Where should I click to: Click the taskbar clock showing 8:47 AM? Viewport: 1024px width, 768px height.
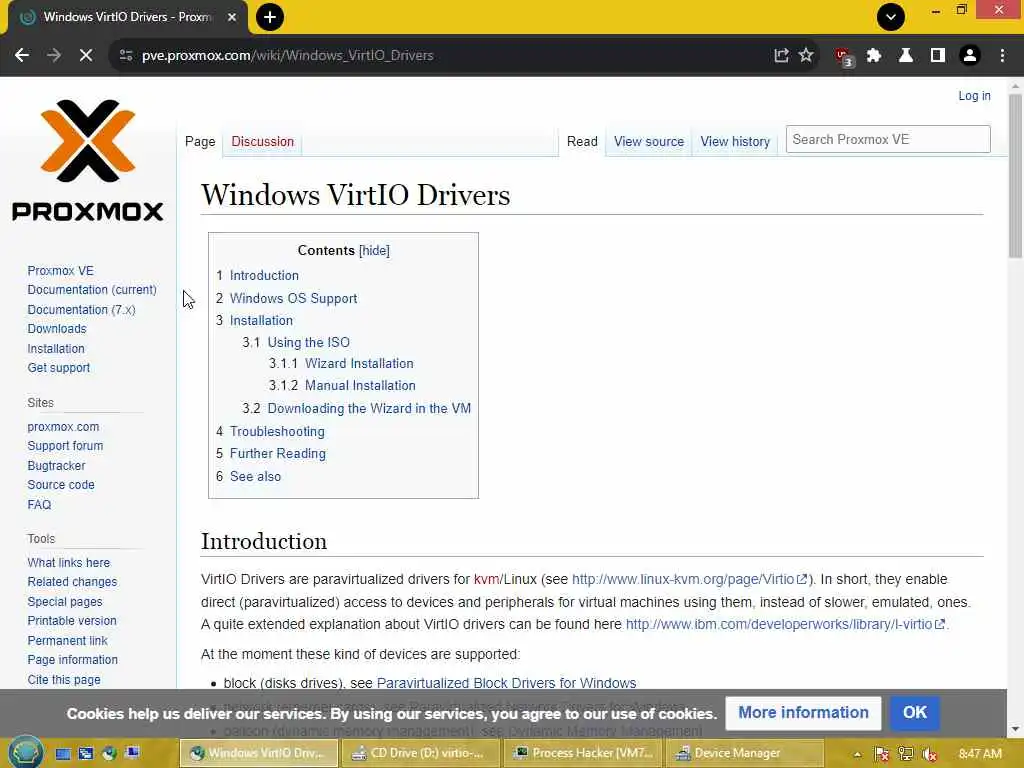tap(980, 754)
